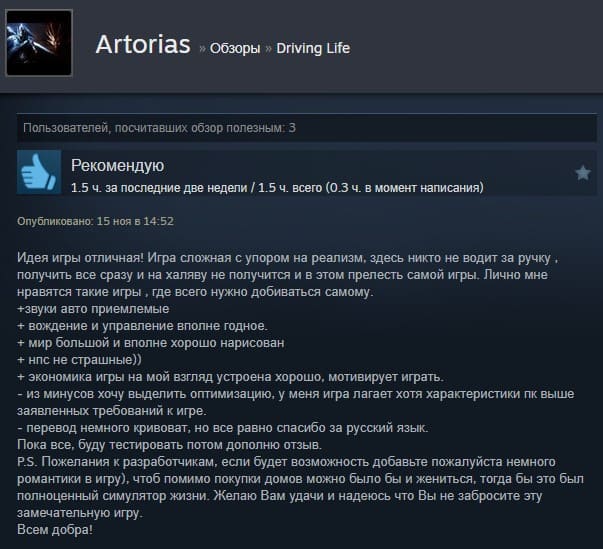Open the Driving Life game breadcrumb
This screenshot has height=549, width=603.
click(x=313, y=48)
